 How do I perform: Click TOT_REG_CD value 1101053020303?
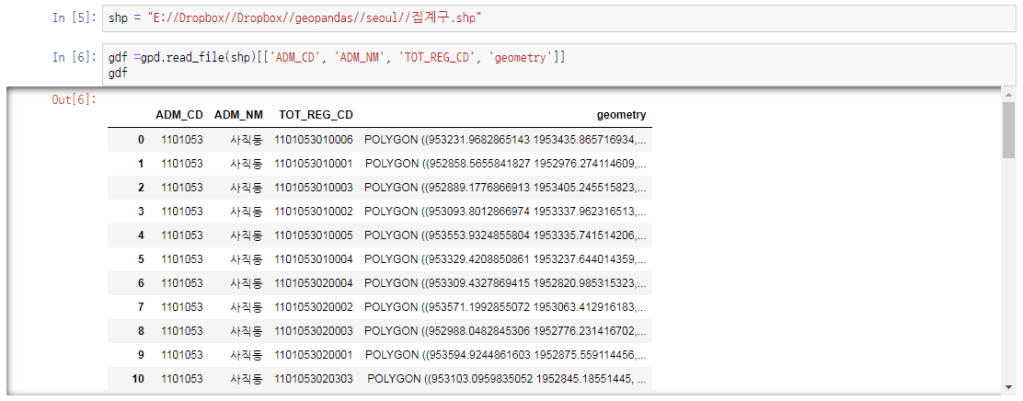pos(314,378)
